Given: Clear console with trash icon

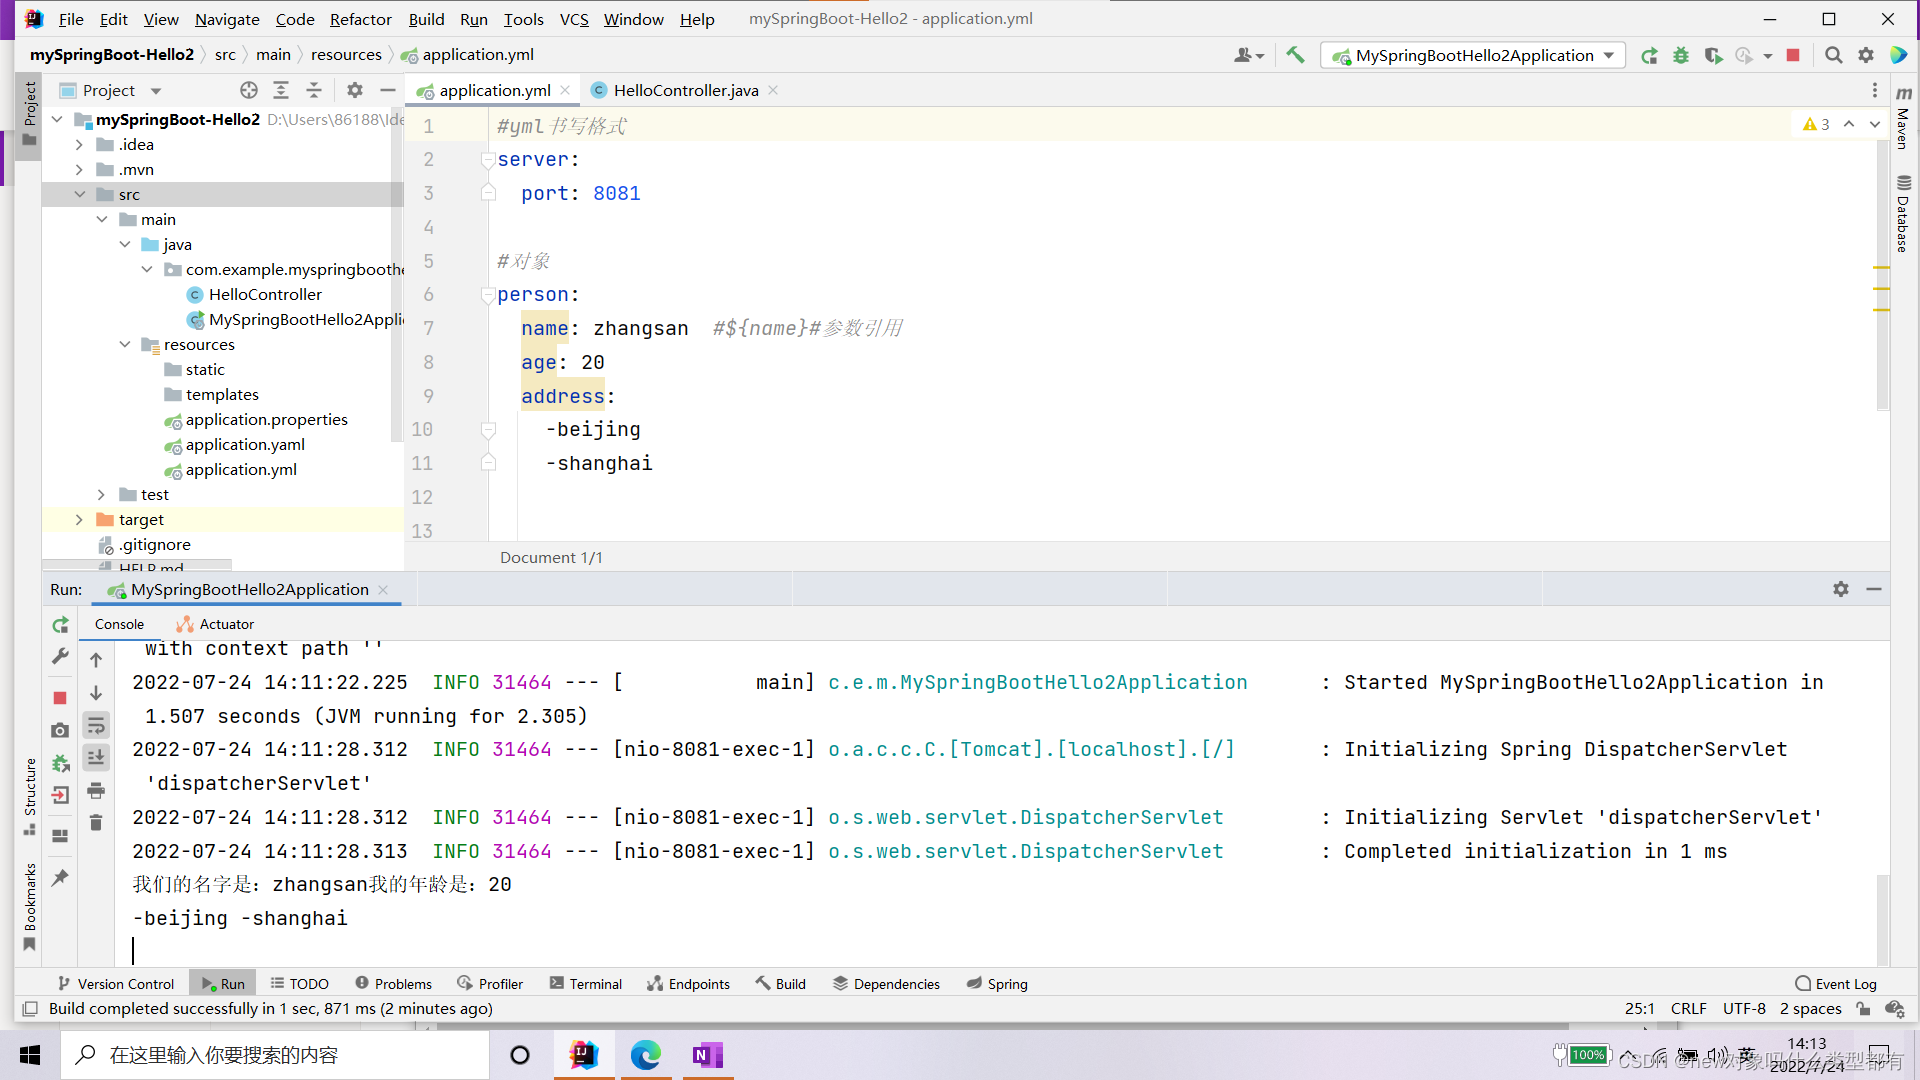Looking at the screenshot, I should tap(96, 822).
